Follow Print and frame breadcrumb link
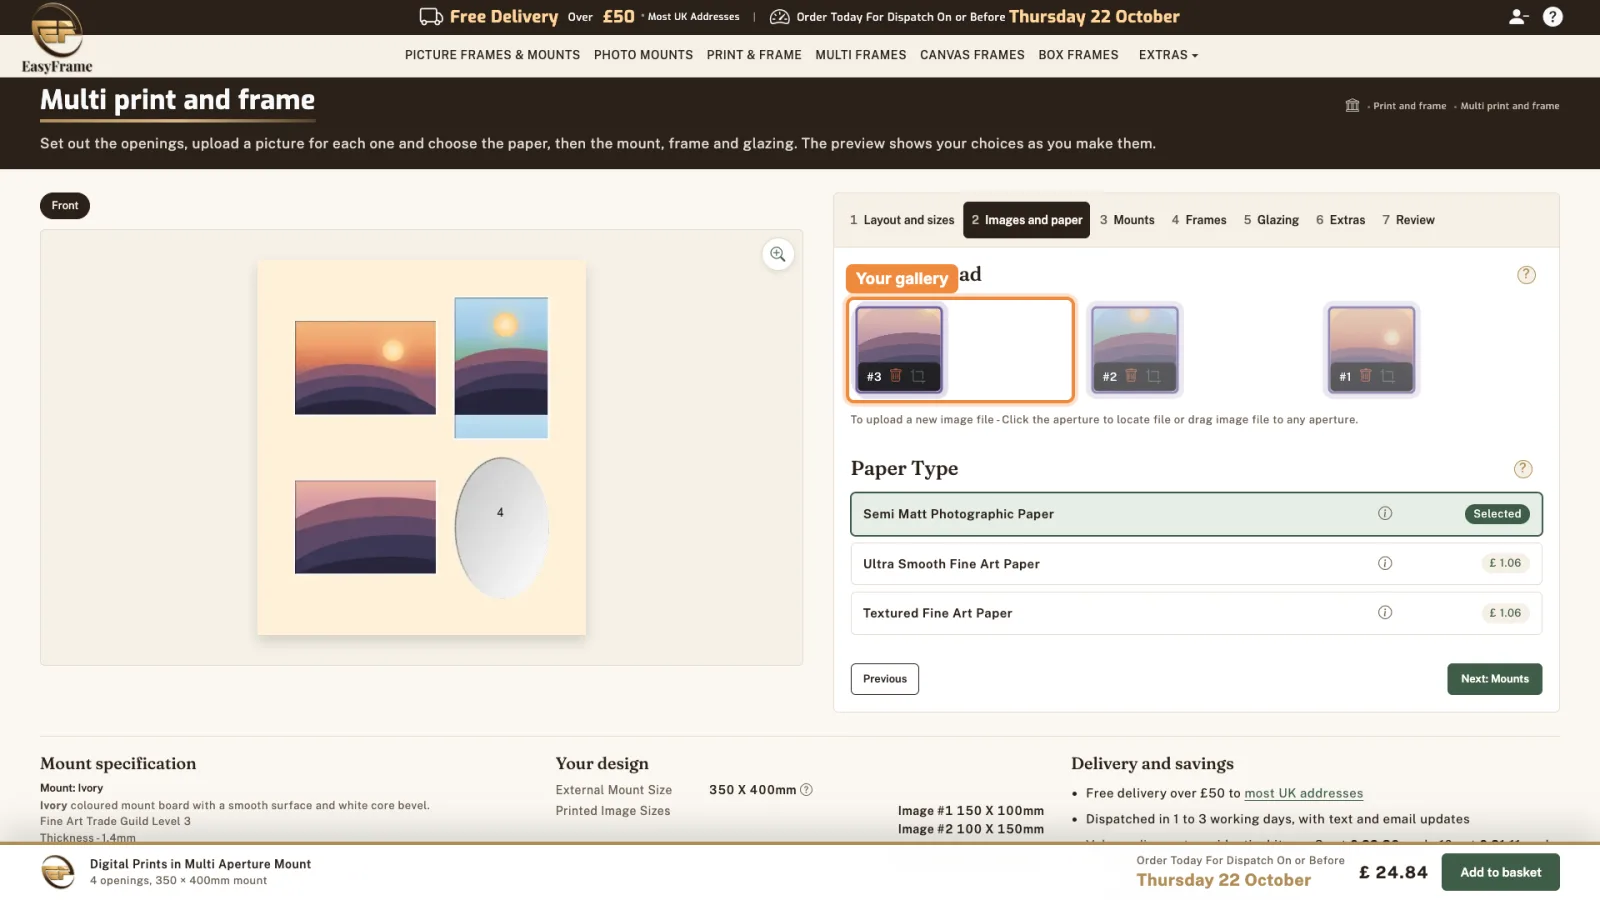 [x=1409, y=106]
